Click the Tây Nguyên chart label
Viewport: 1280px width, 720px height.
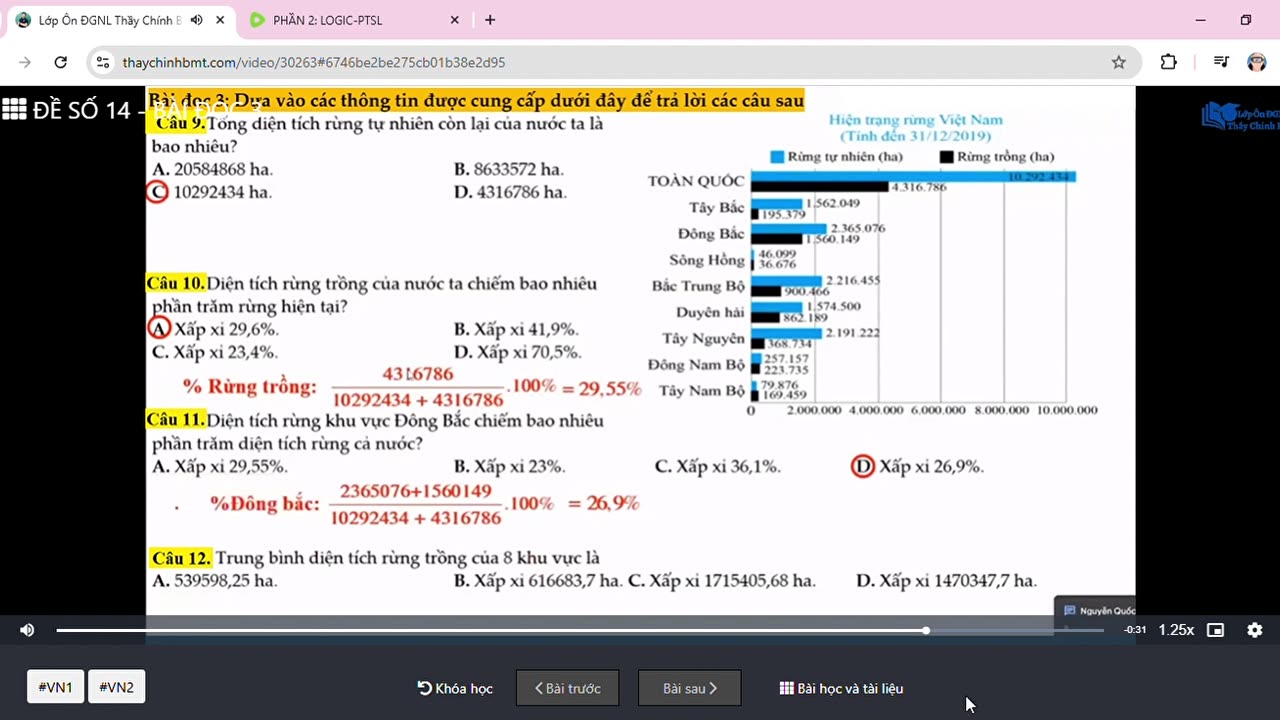(704, 339)
